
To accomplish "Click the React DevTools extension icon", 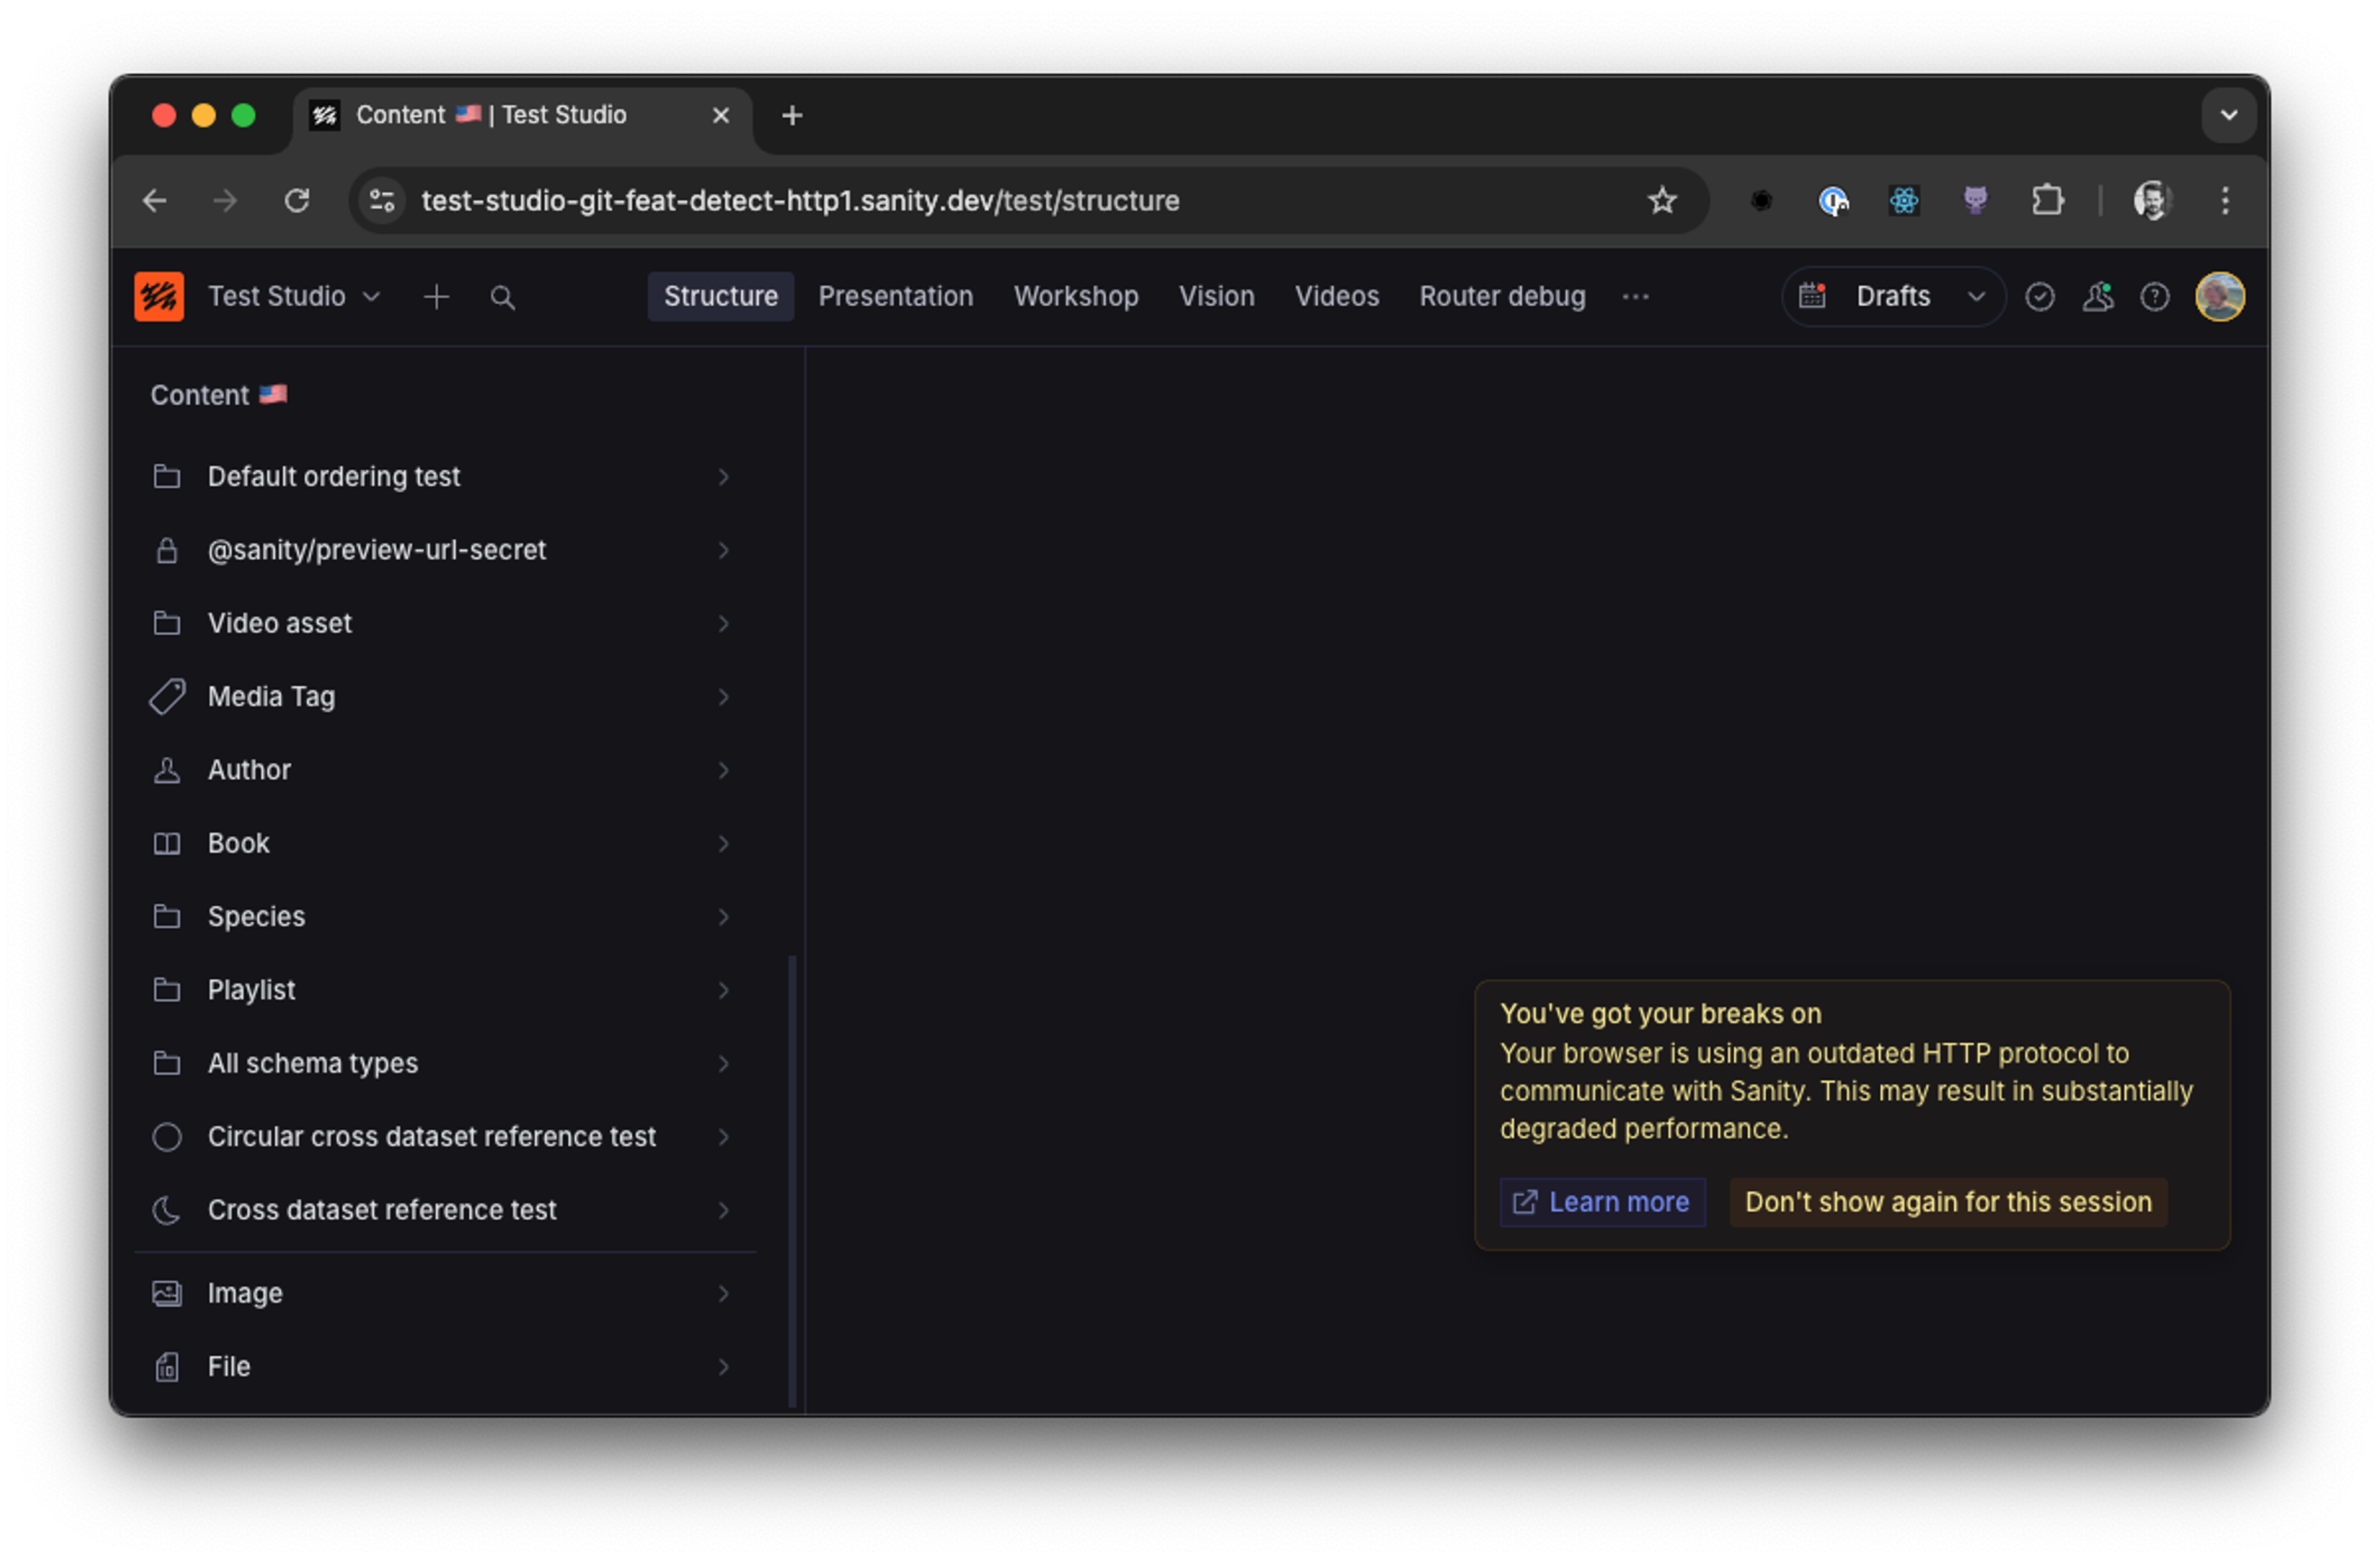I will pyautogui.click(x=1903, y=201).
